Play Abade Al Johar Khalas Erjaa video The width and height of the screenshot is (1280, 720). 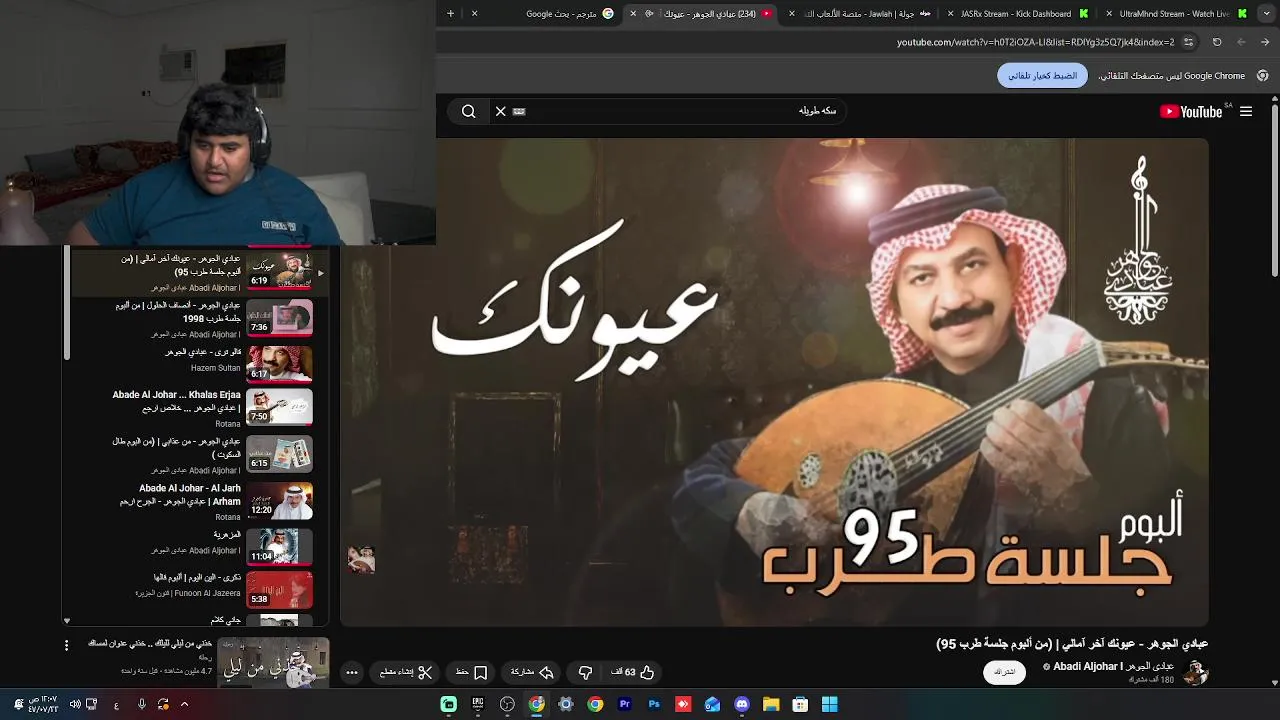[x=280, y=409]
